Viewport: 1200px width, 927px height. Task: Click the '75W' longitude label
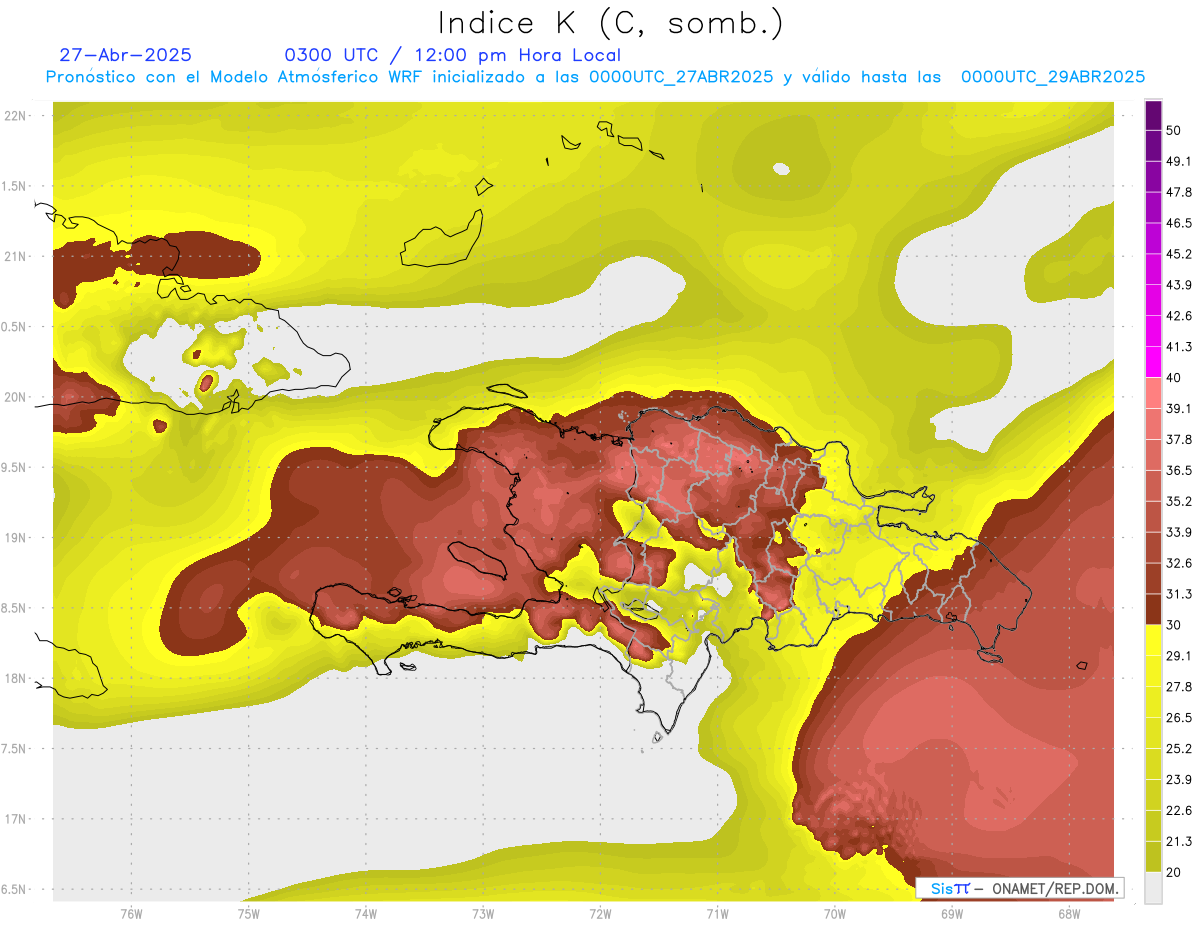[x=248, y=914]
